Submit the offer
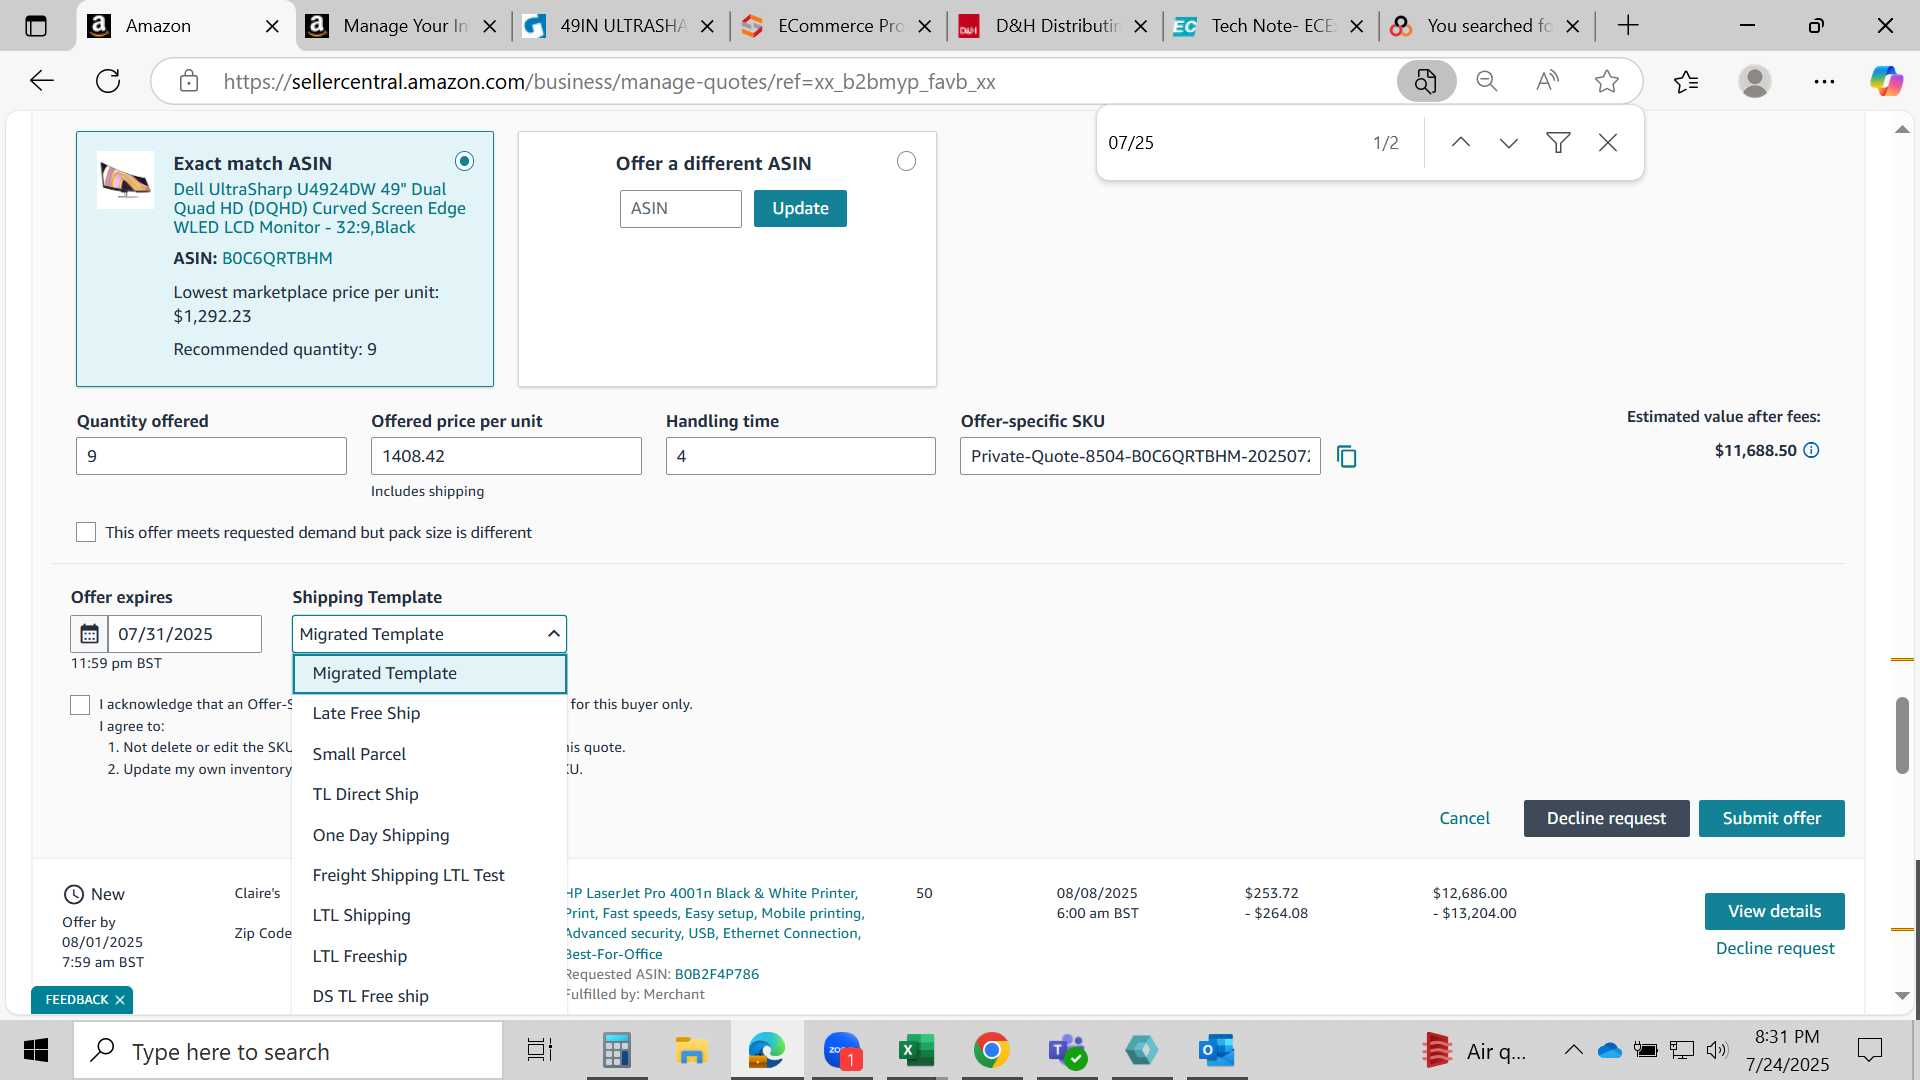This screenshot has width=1920, height=1080. click(1771, 818)
